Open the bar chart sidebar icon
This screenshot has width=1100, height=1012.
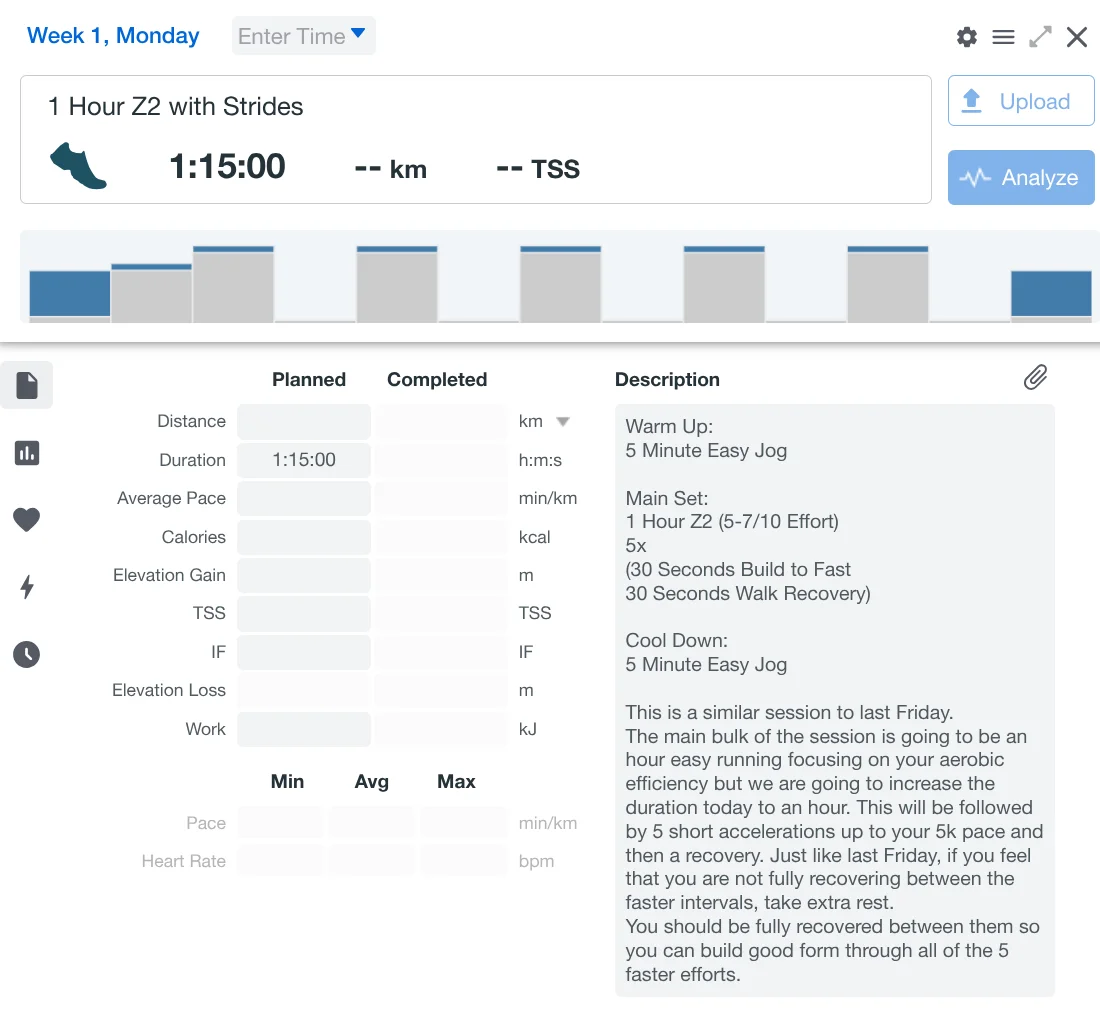point(27,453)
